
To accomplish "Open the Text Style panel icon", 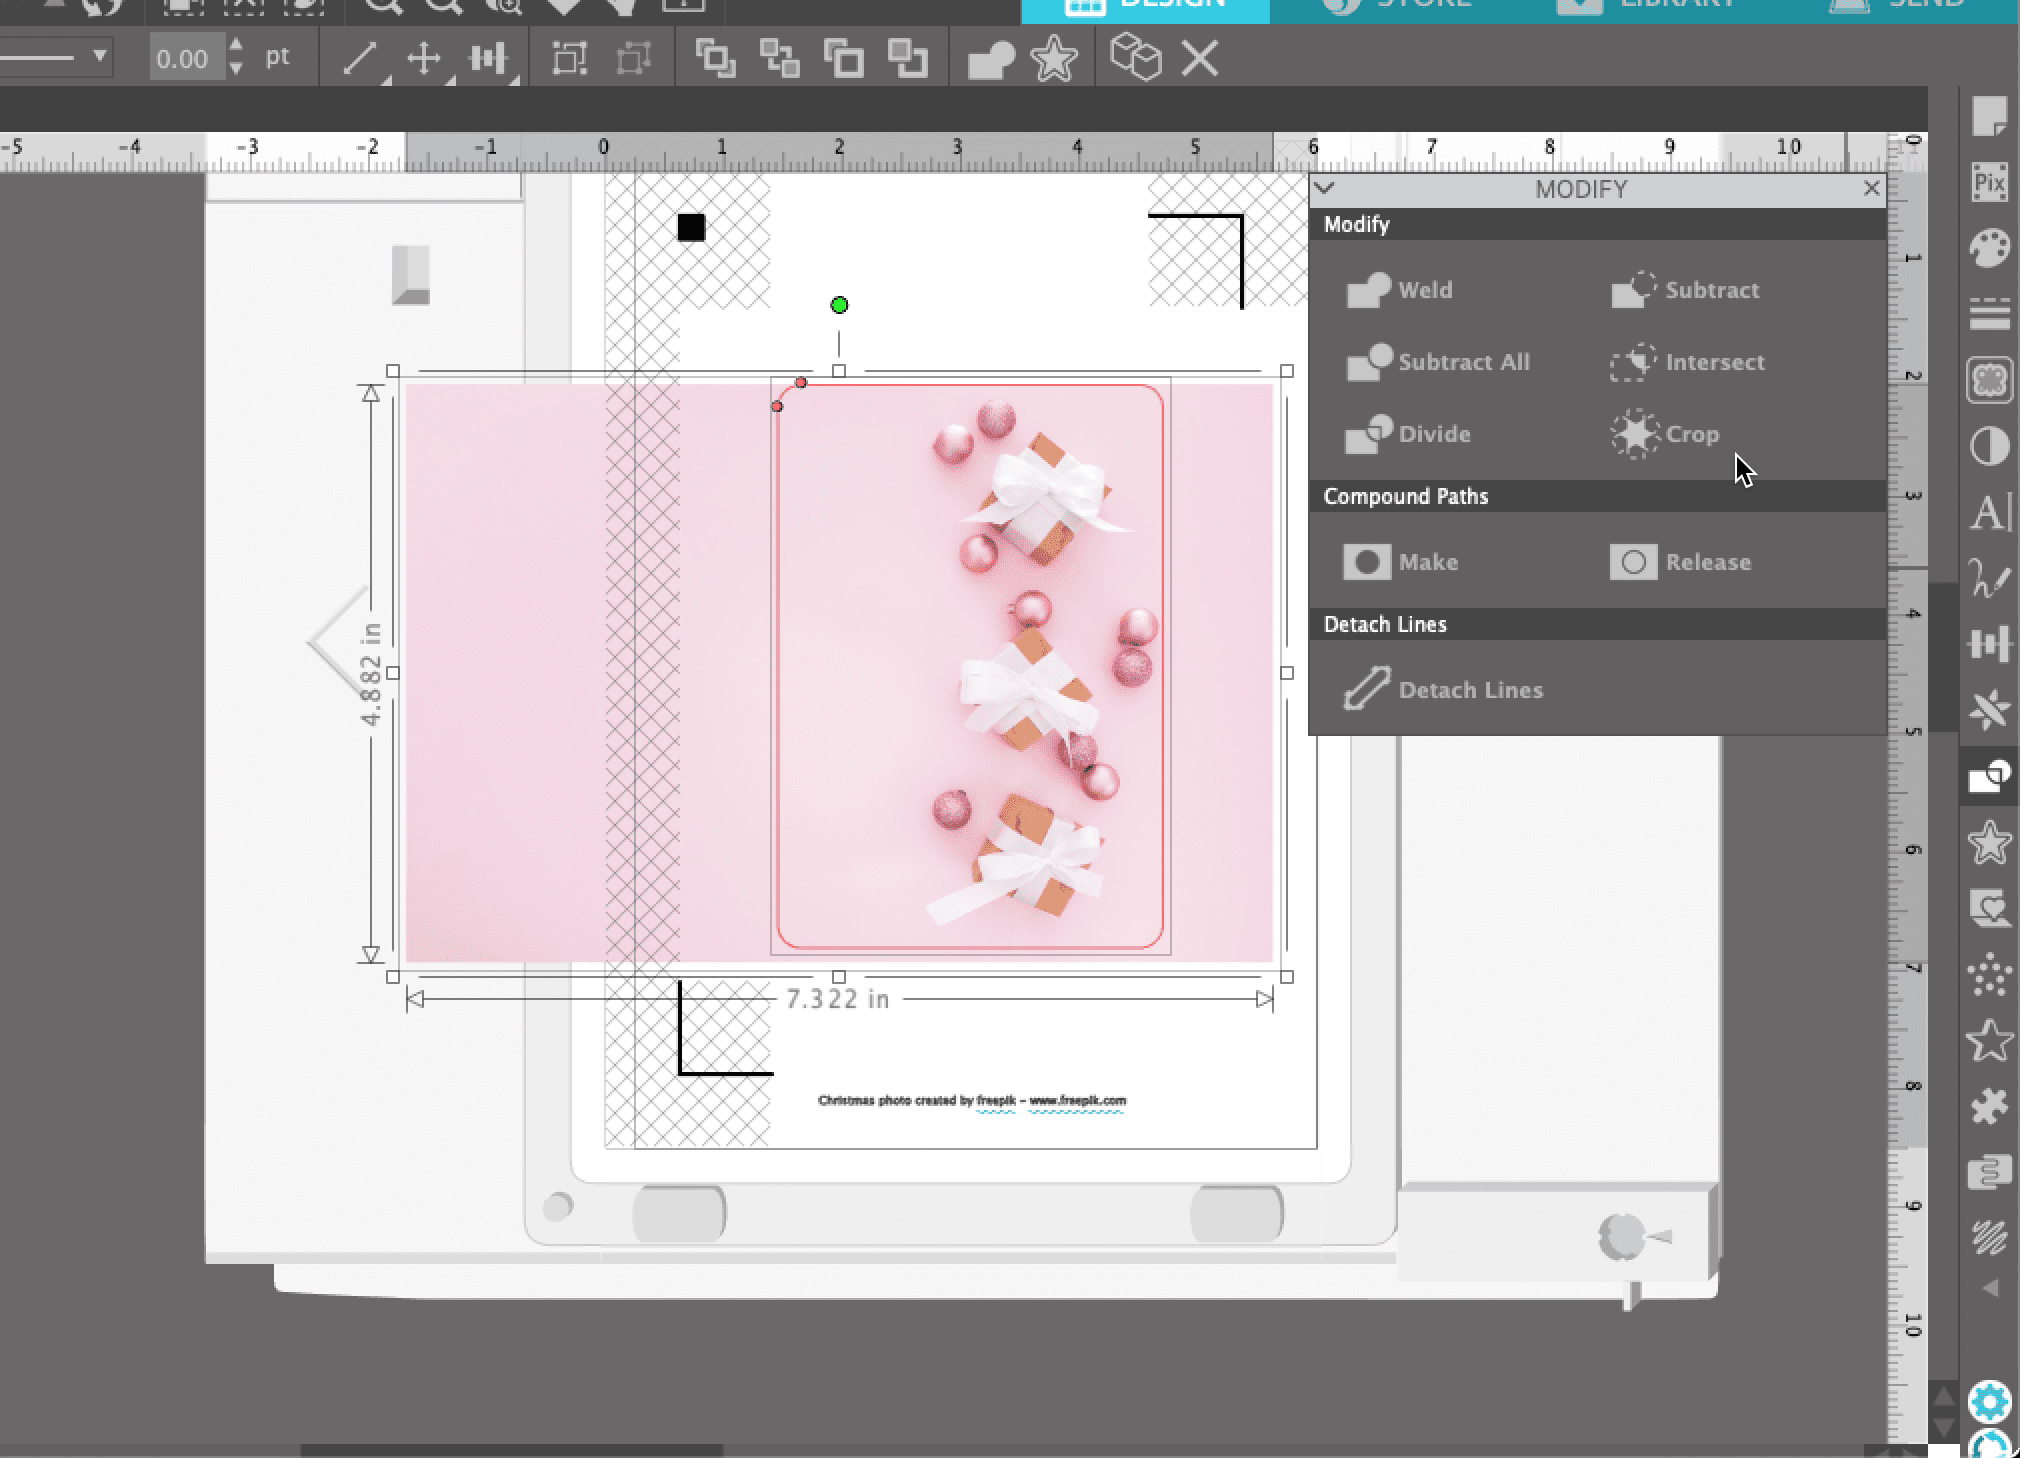I will coord(1989,512).
